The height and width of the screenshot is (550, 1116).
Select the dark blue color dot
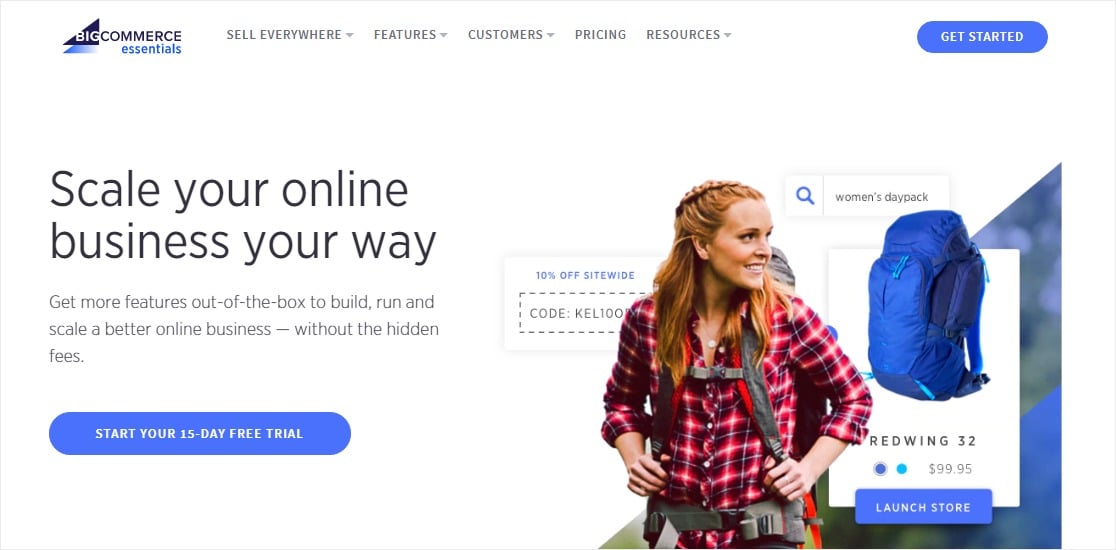point(880,469)
